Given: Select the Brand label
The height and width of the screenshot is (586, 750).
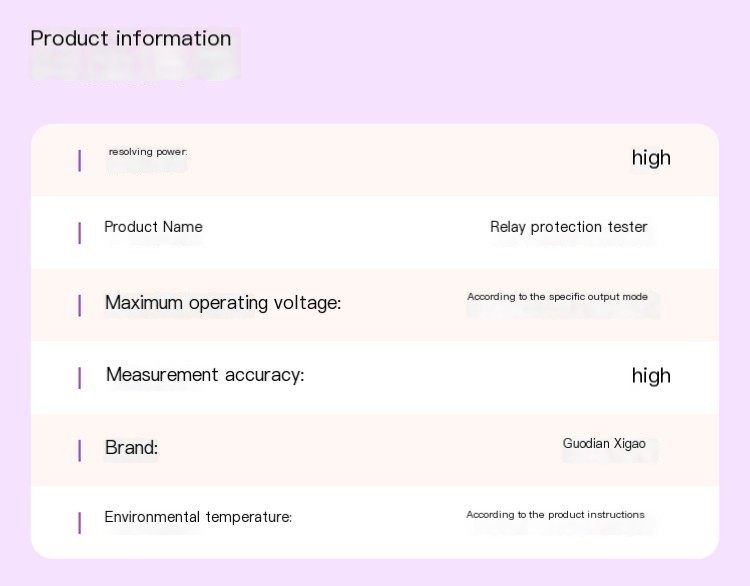Looking at the screenshot, I should click(x=131, y=448).
